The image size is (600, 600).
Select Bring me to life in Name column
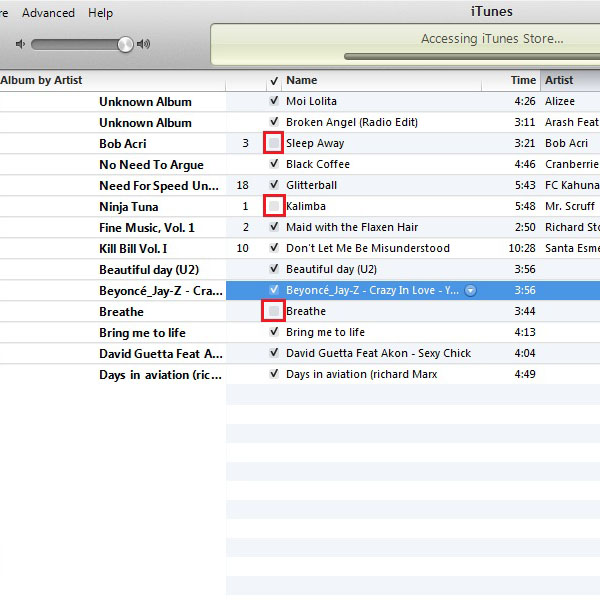[325, 332]
